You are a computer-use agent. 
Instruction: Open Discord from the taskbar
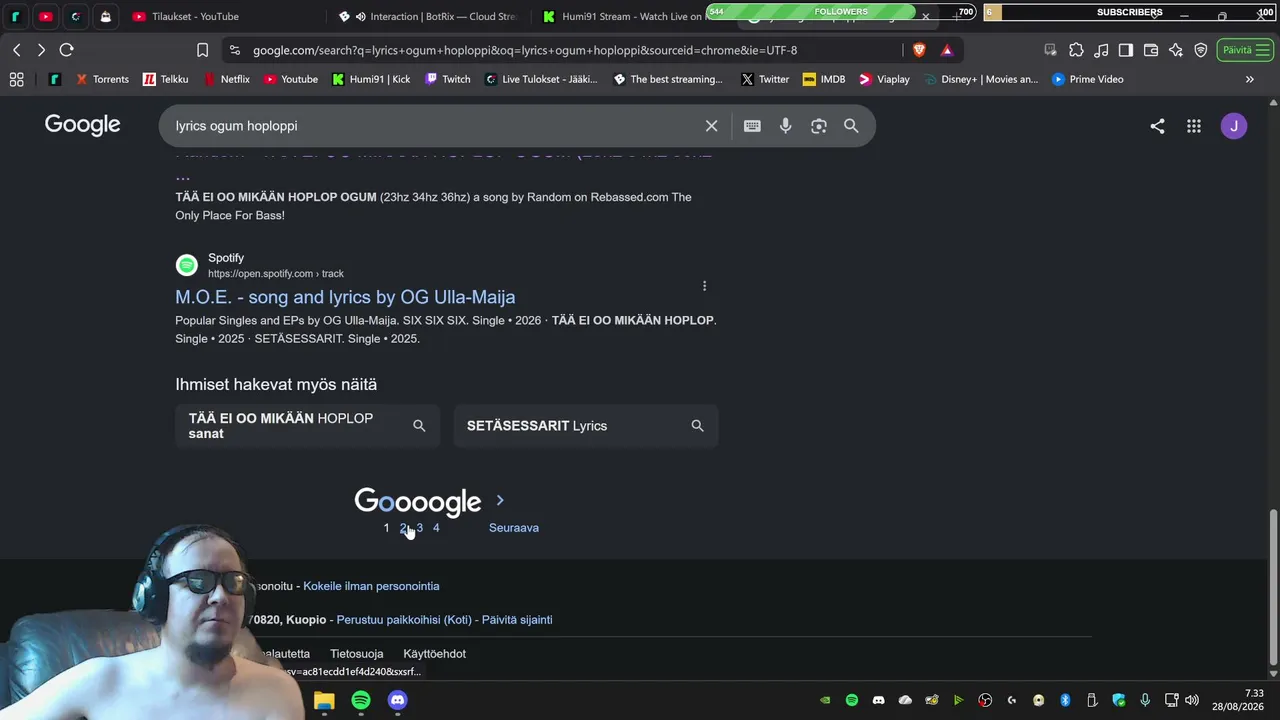[x=397, y=700]
